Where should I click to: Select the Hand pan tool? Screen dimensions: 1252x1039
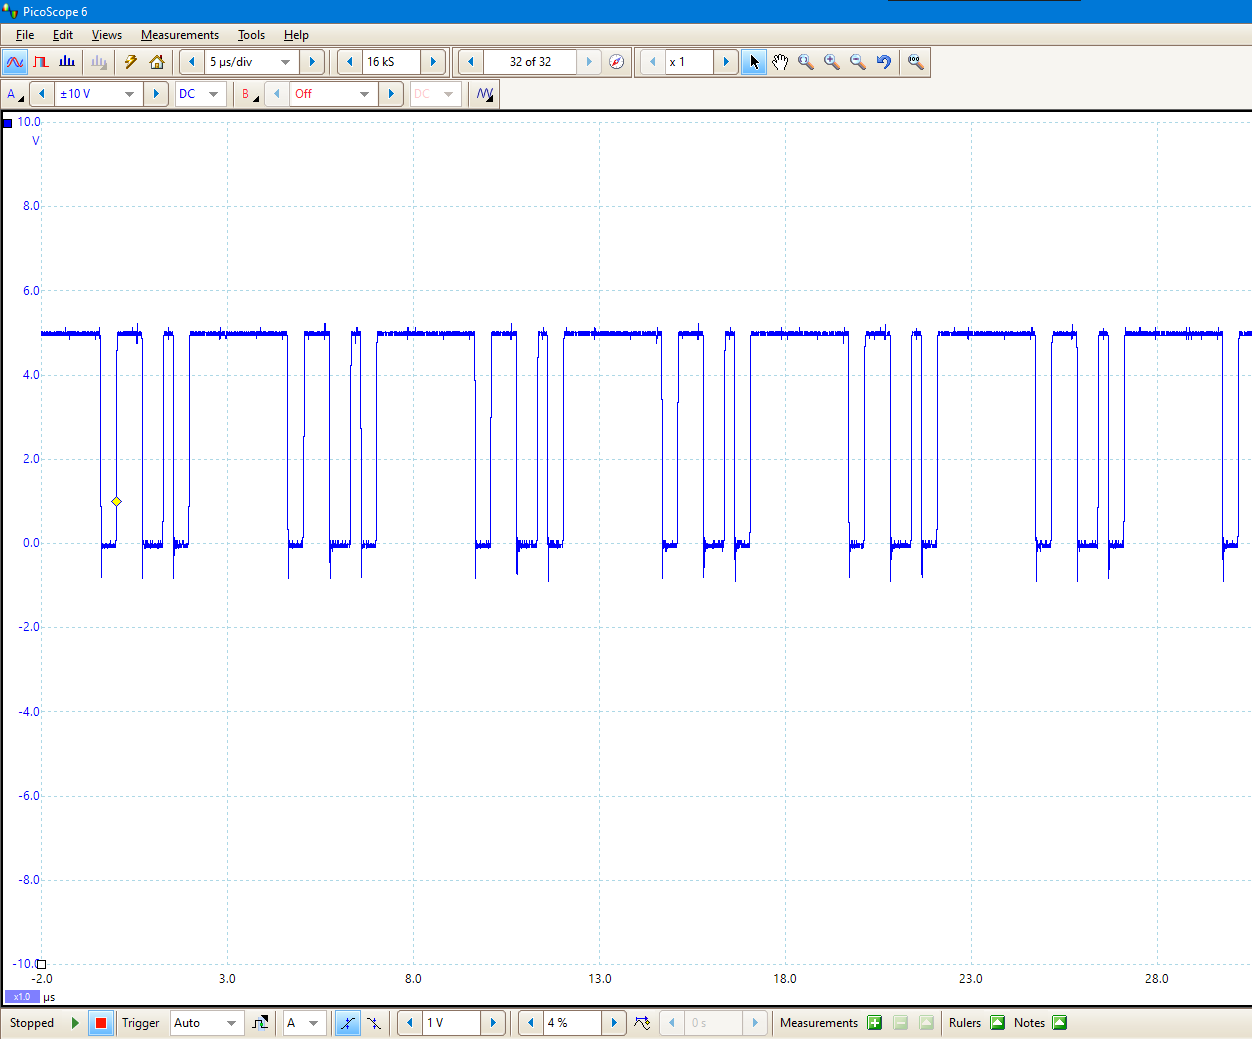pyautogui.click(x=780, y=62)
